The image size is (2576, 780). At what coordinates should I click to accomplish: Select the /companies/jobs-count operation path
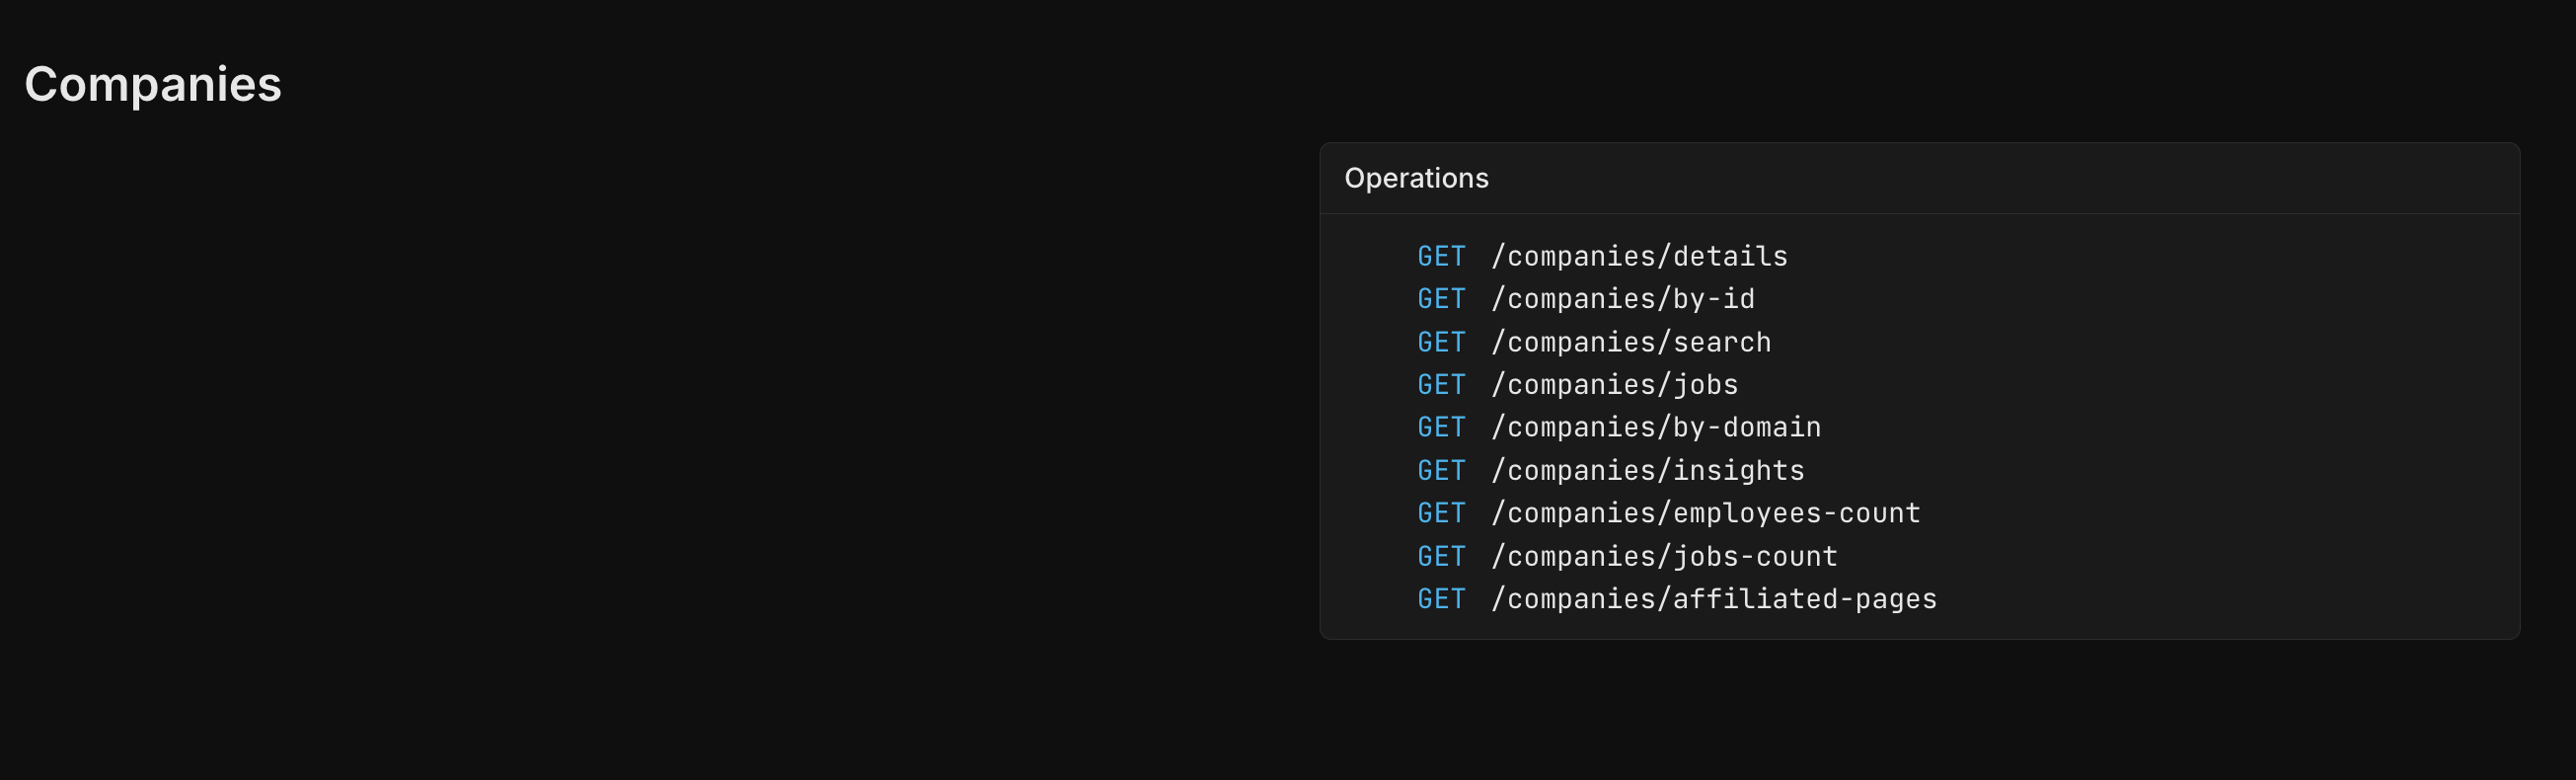click(1663, 557)
